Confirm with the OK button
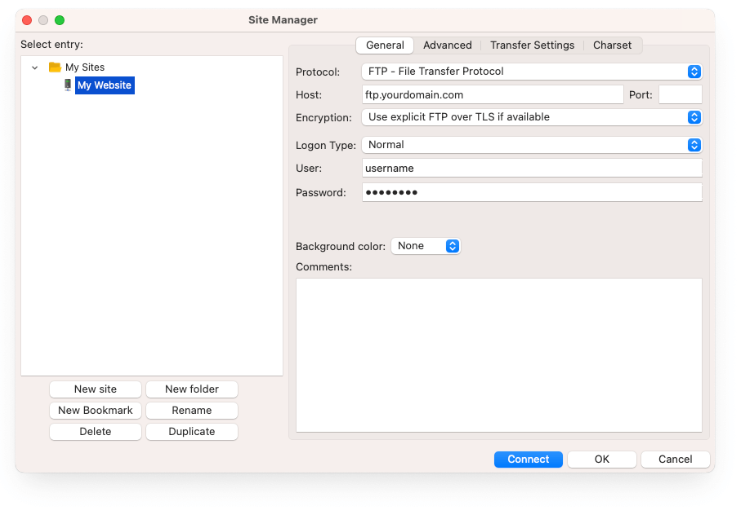This screenshot has height=507, width=749. (601, 459)
